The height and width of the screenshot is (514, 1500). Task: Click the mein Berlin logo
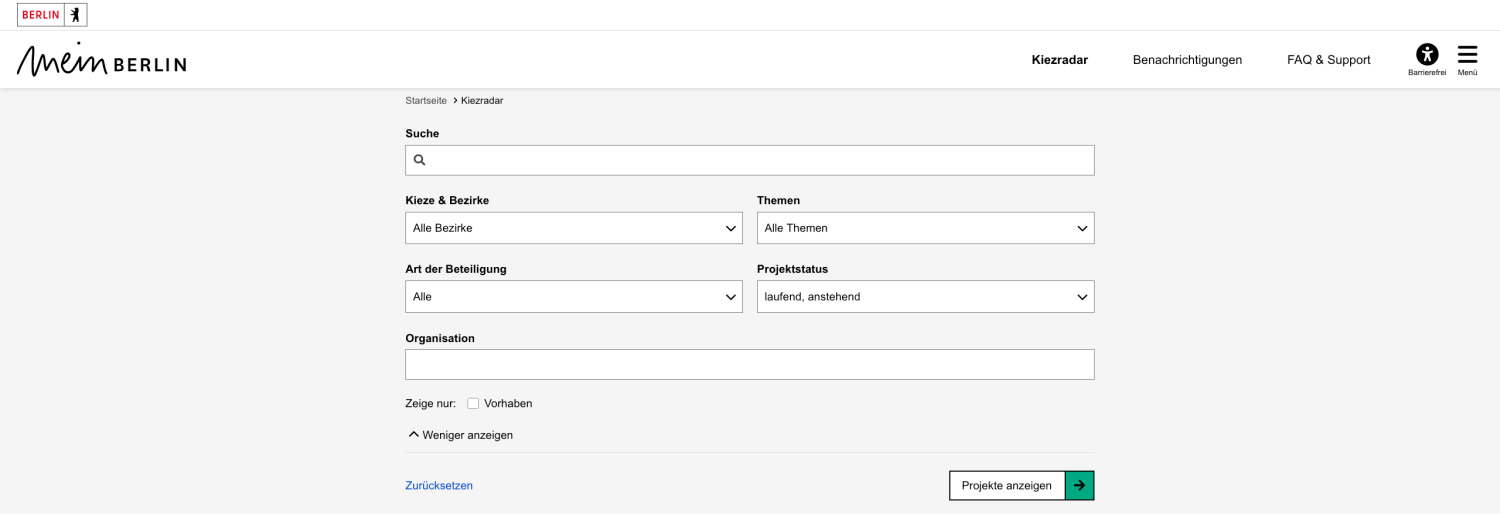click(101, 60)
